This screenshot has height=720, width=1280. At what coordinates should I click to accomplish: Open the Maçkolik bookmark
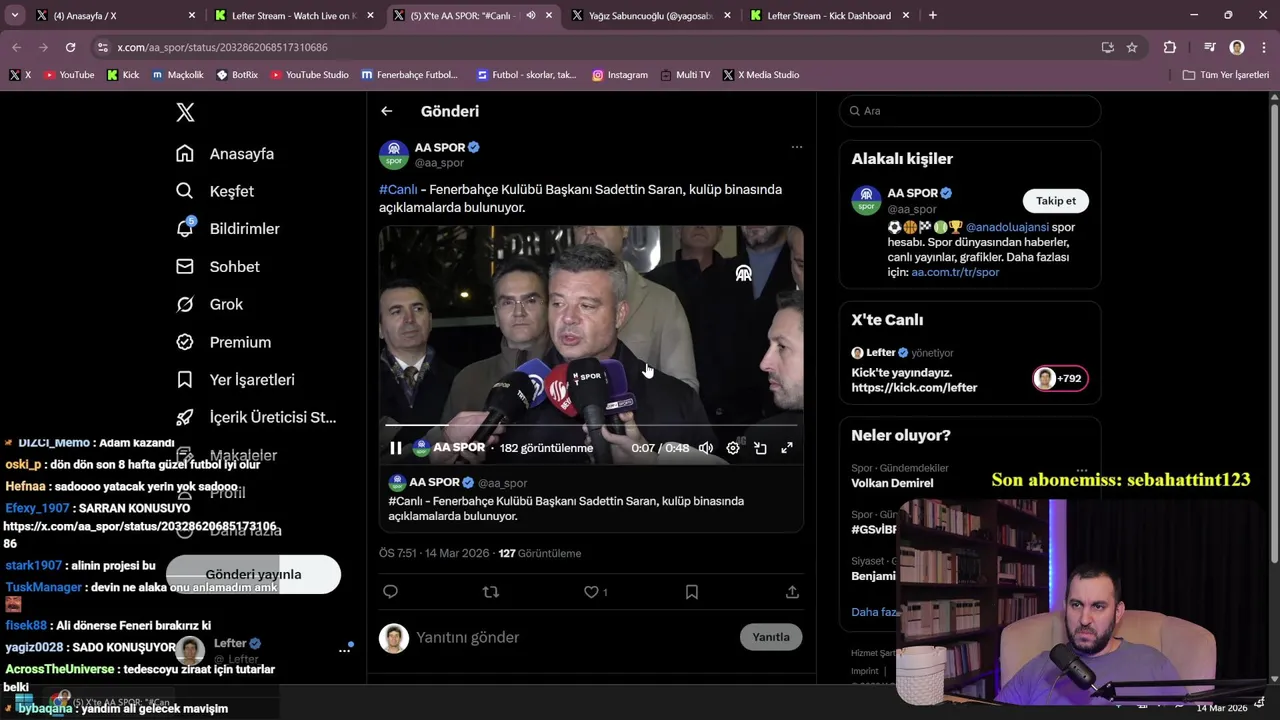tap(178, 75)
